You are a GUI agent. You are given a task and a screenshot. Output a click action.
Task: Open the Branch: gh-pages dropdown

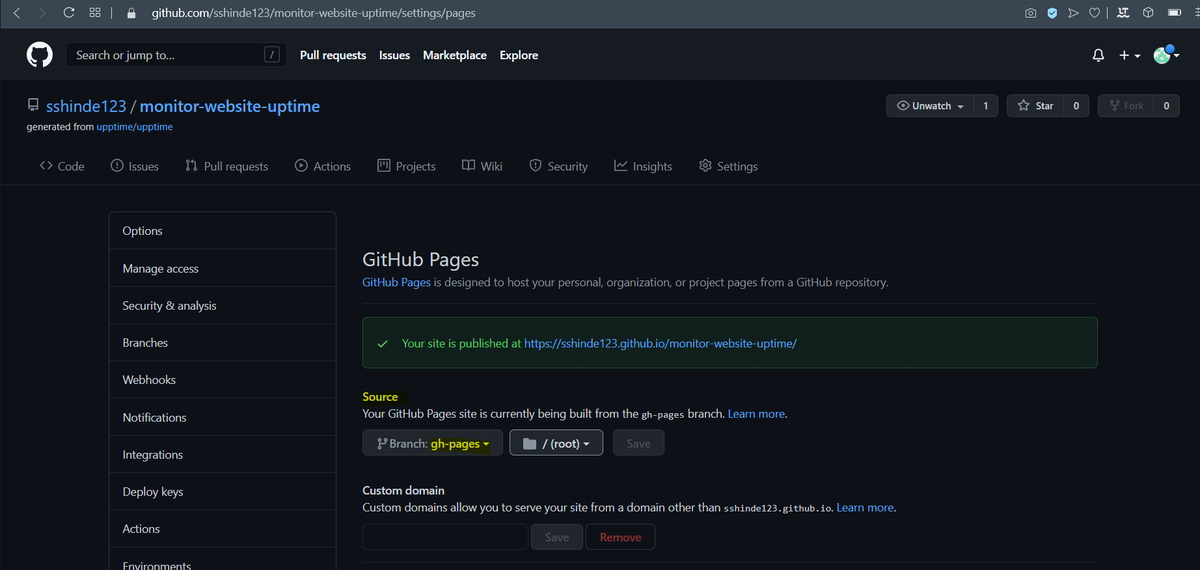pos(433,443)
